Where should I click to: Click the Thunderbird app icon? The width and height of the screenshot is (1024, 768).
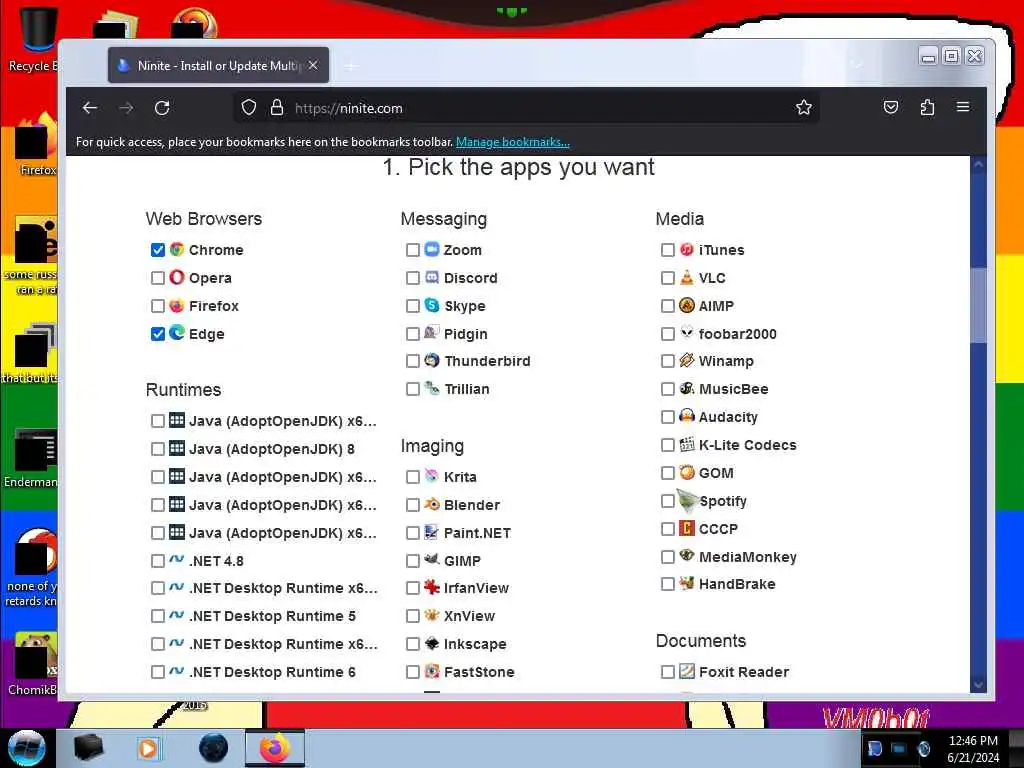432,360
